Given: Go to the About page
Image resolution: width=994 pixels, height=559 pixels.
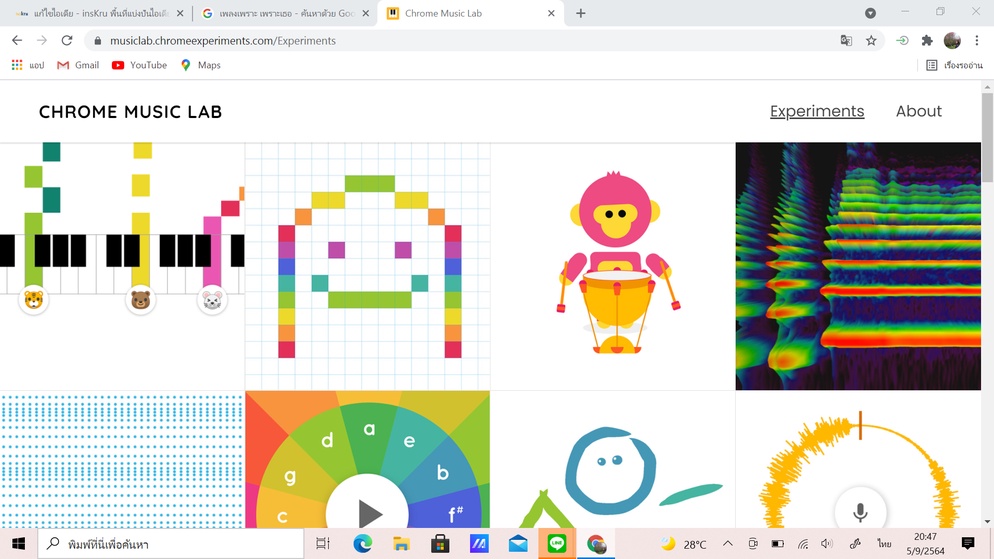Looking at the screenshot, I should pos(918,111).
